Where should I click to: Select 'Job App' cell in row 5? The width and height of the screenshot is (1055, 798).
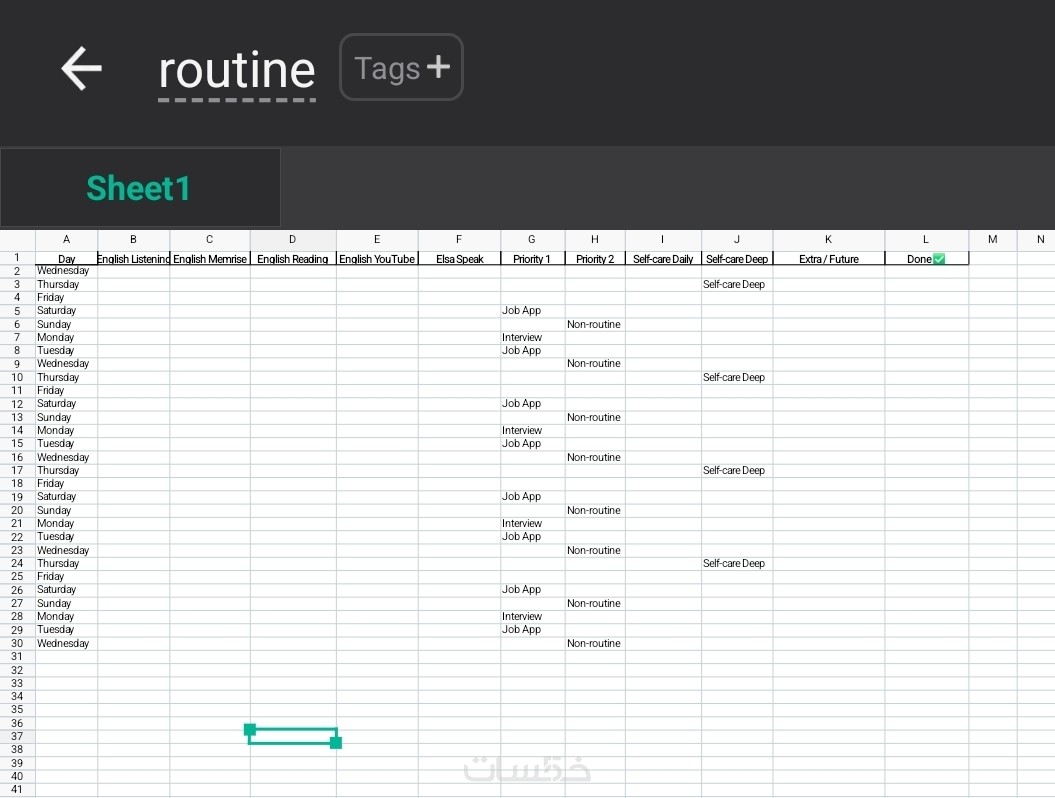tap(532, 311)
